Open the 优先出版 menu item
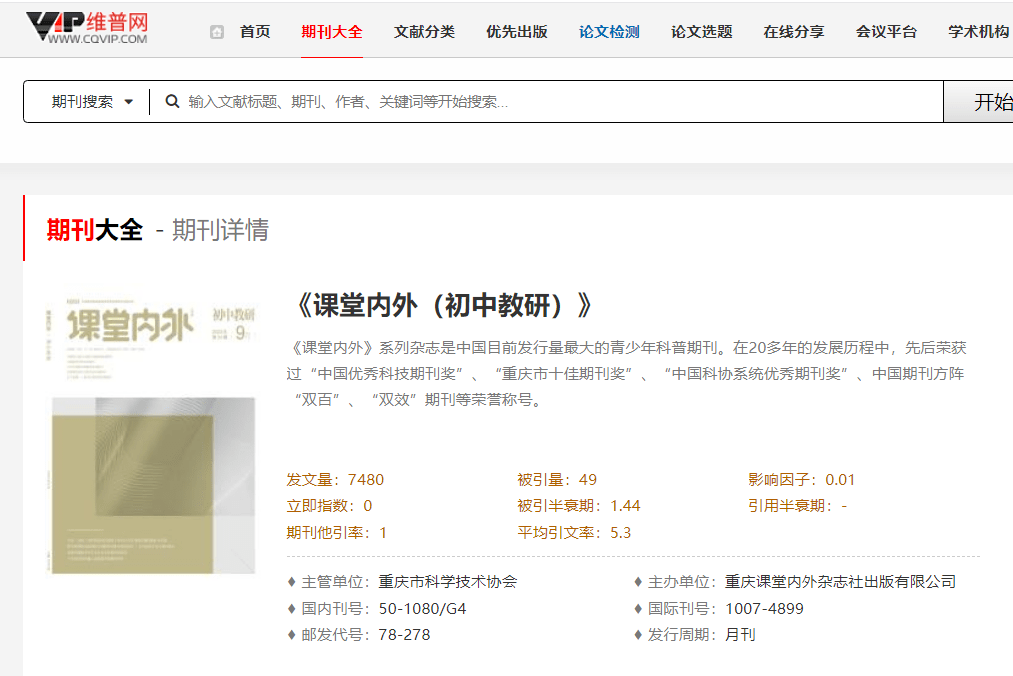This screenshot has height=676, width=1013. point(517,32)
